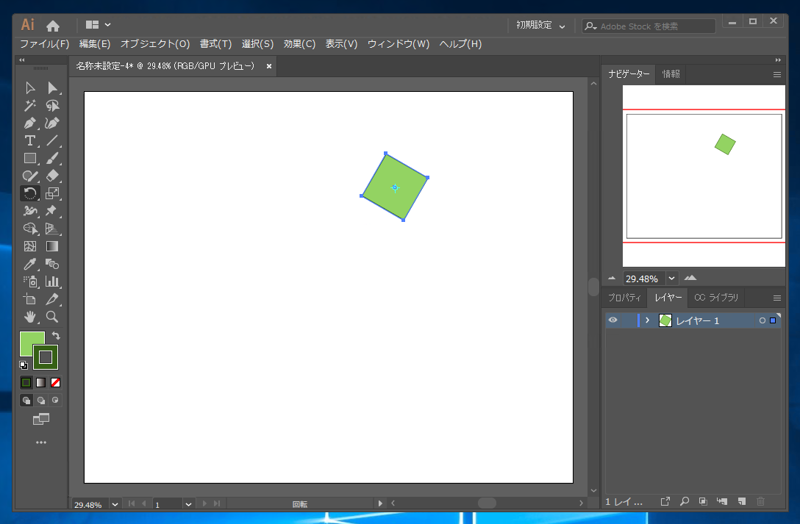Hide レイヤー 1 using the eye icon
800x524 pixels.
click(x=613, y=320)
